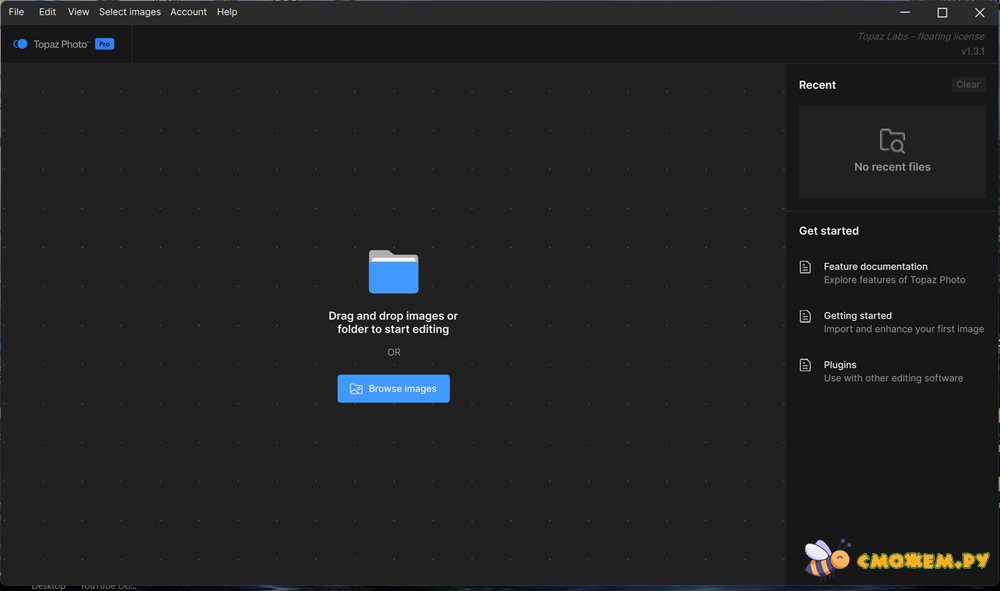Expand the Select images menu
Screen dimensions: 1000x591
129,12
